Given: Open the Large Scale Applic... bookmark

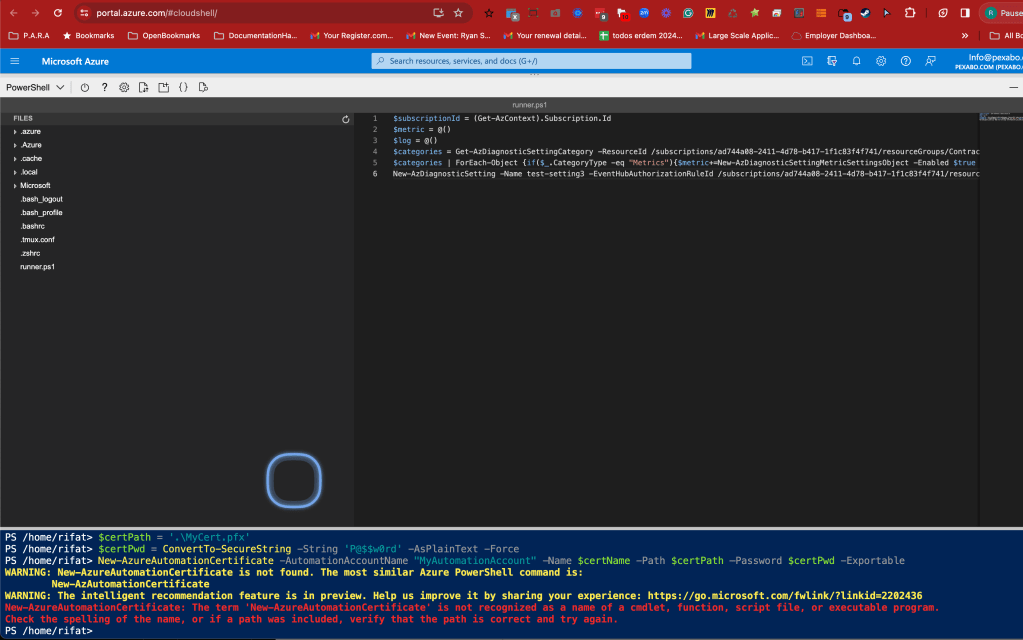Looking at the screenshot, I should tap(737, 36).
